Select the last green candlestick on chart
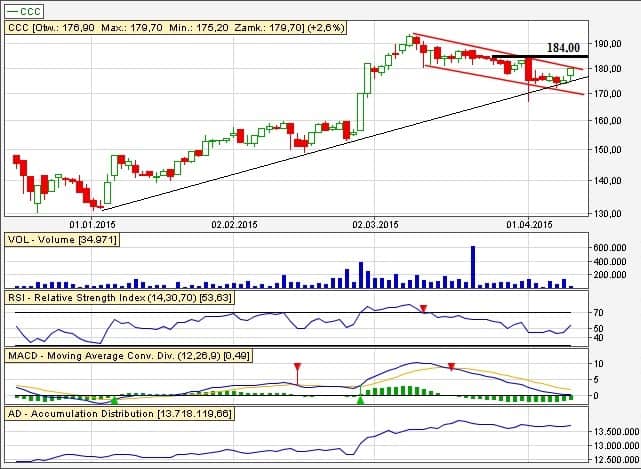 (x=571, y=72)
